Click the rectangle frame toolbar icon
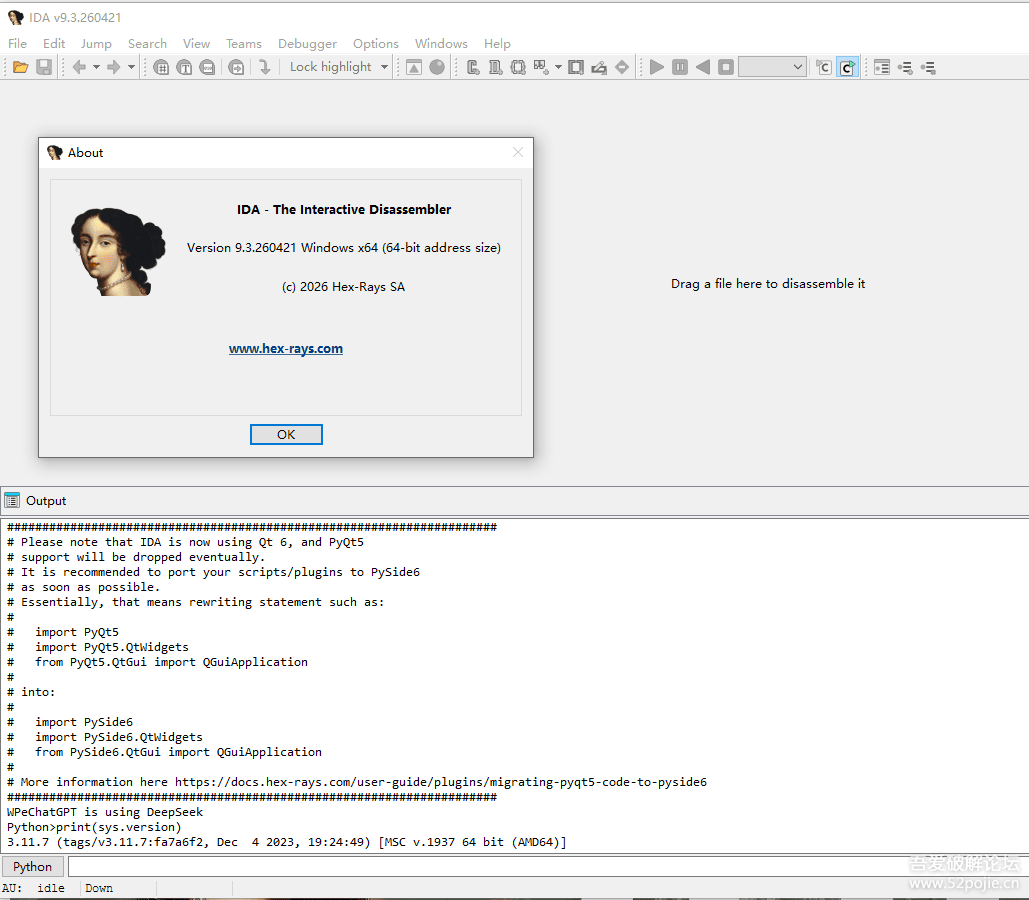This screenshot has height=900, width=1029. tap(576, 67)
